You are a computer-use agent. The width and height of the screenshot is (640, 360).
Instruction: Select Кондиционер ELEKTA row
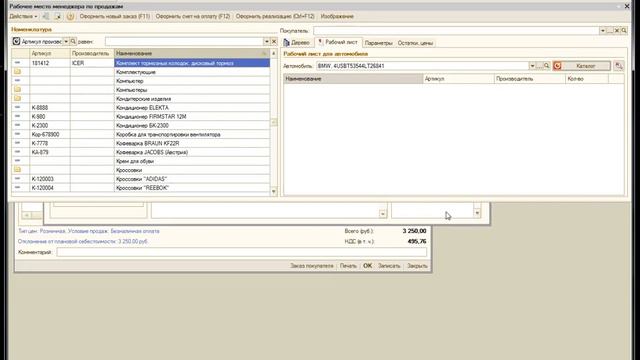click(141, 107)
